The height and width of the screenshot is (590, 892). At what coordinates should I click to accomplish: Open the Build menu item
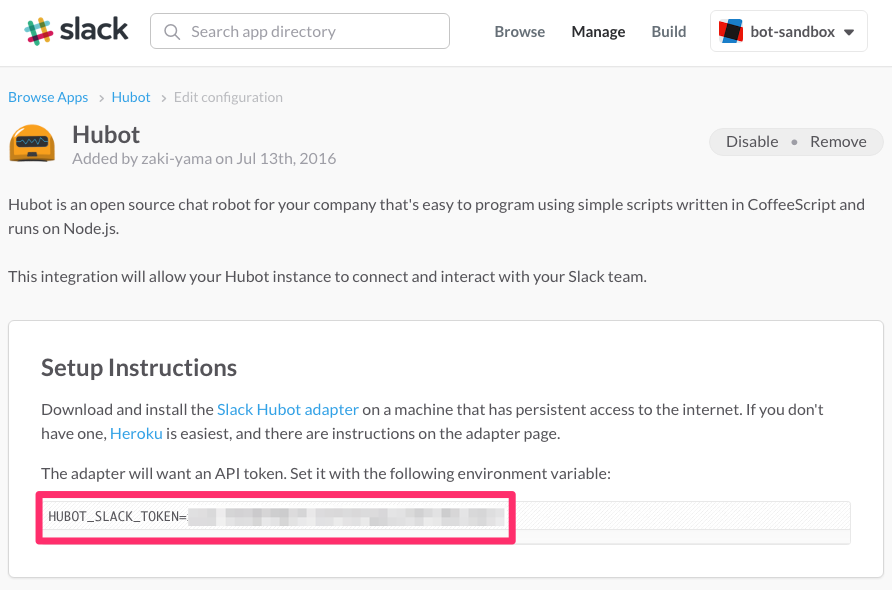coord(668,32)
